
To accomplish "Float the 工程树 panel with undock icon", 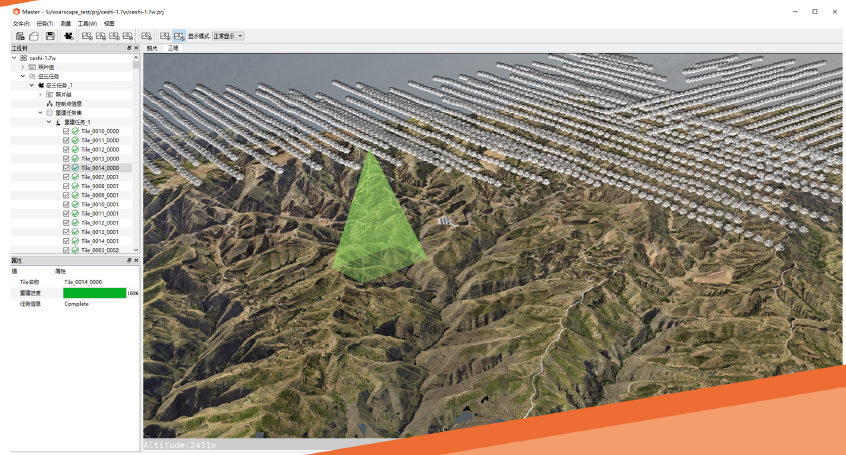I will (128, 48).
